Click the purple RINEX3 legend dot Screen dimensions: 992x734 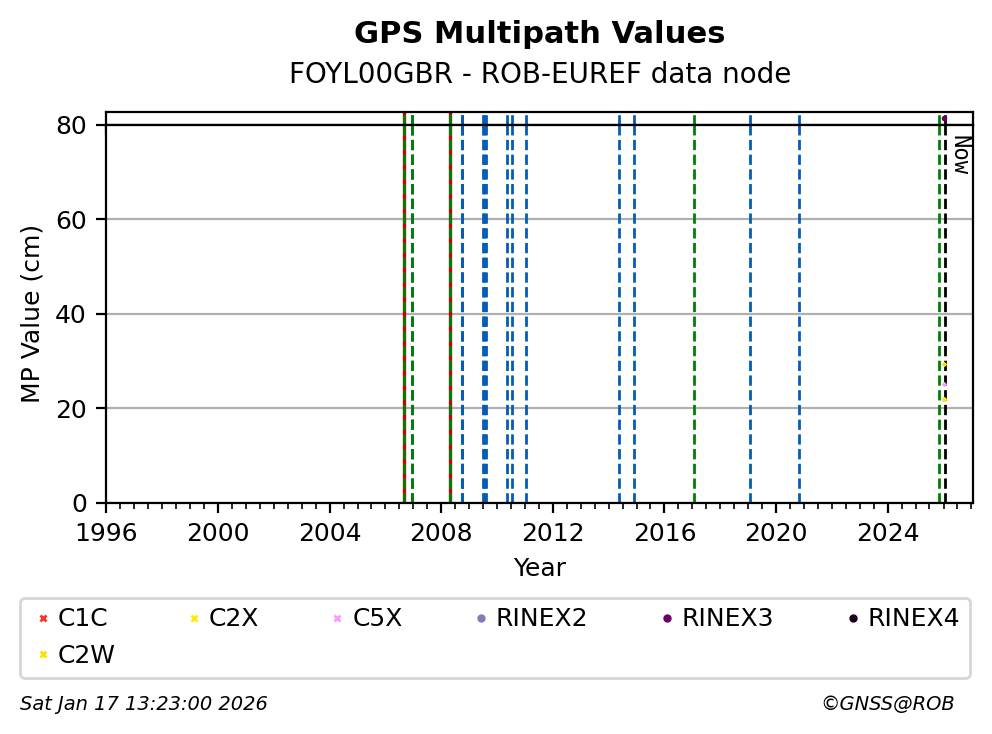tap(667, 619)
